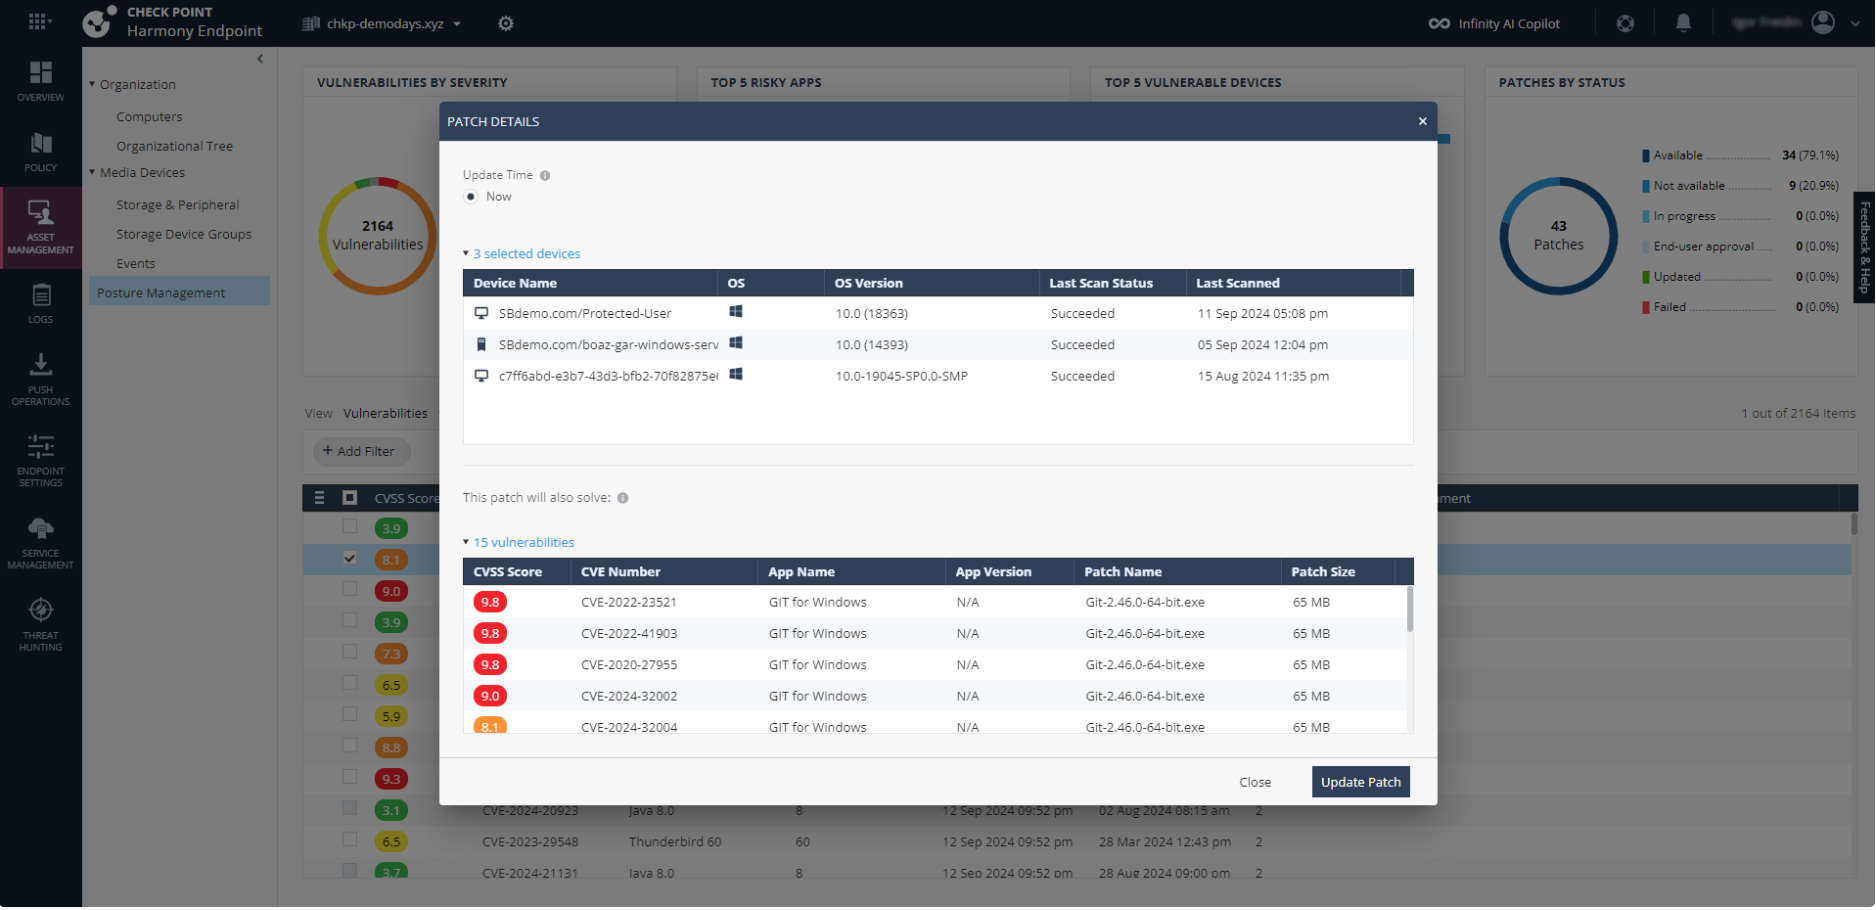Open Events in navigation tree
Viewport: 1876px width, 910px height.
(135, 264)
